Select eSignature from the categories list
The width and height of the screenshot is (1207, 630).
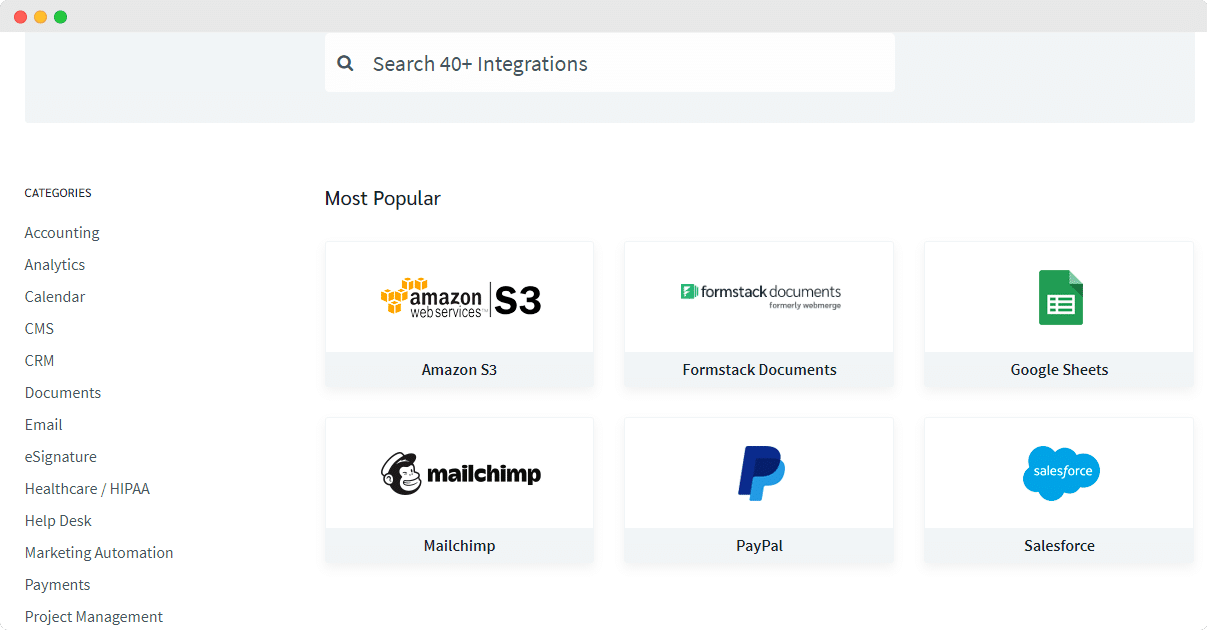pos(60,456)
